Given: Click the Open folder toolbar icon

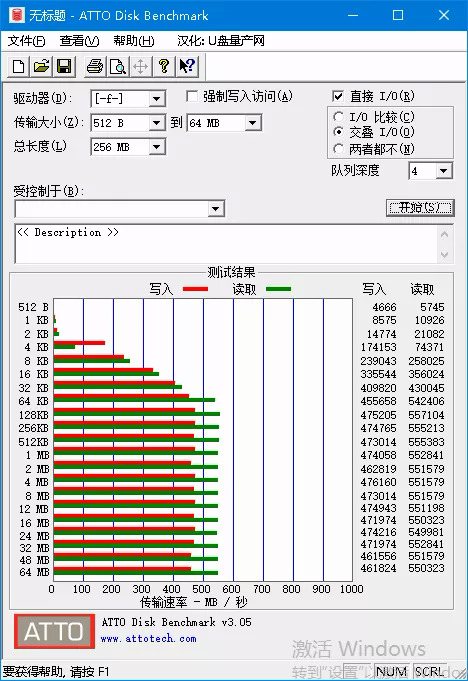Looking at the screenshot, I should tap(42, 67).
